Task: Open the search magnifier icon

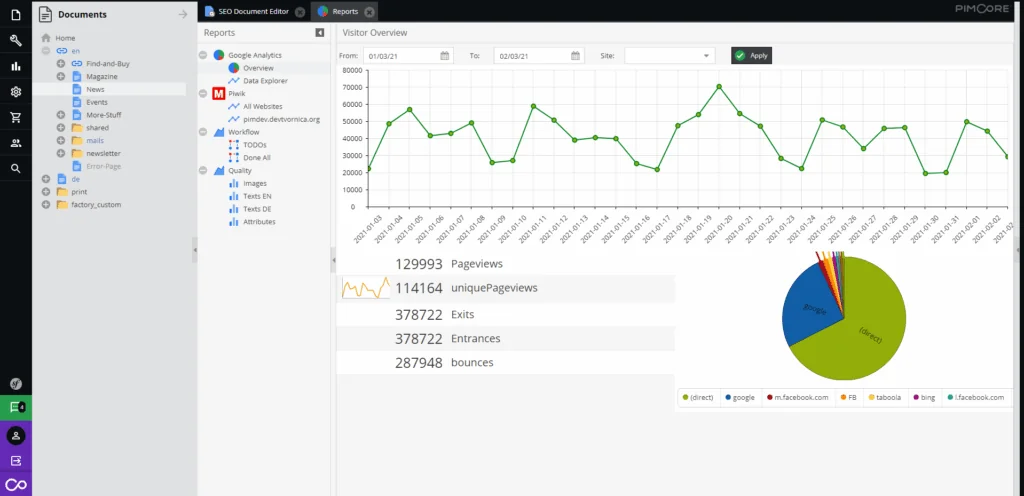Action: point(16,168)
